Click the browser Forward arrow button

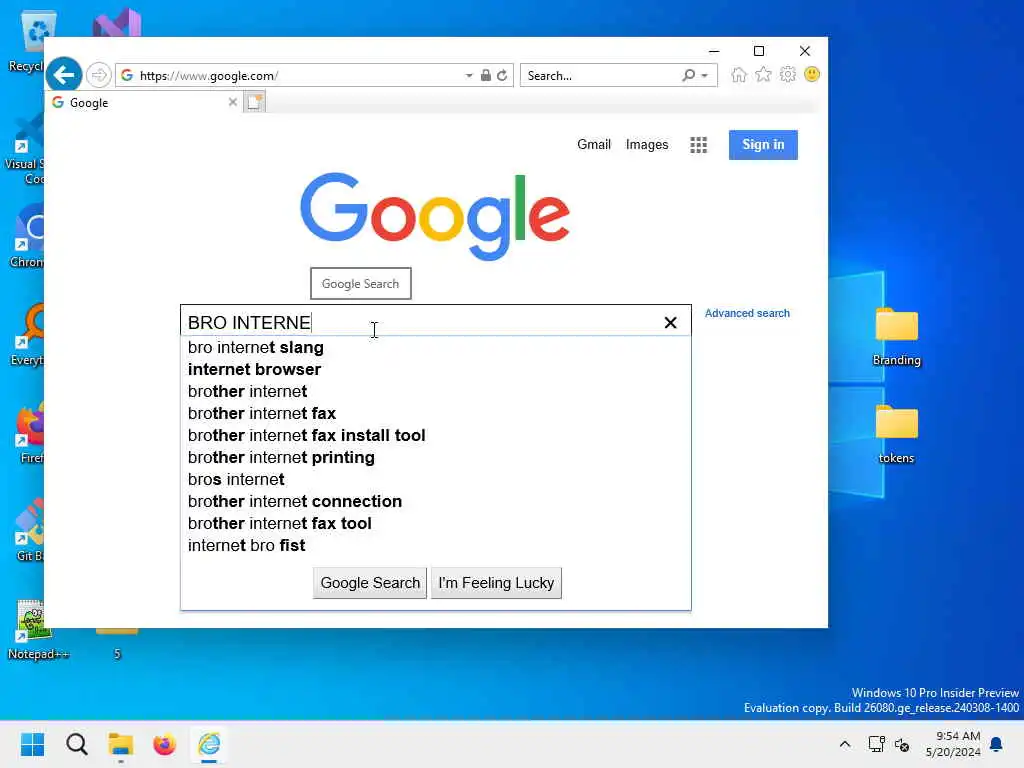[x=99, y=75]
